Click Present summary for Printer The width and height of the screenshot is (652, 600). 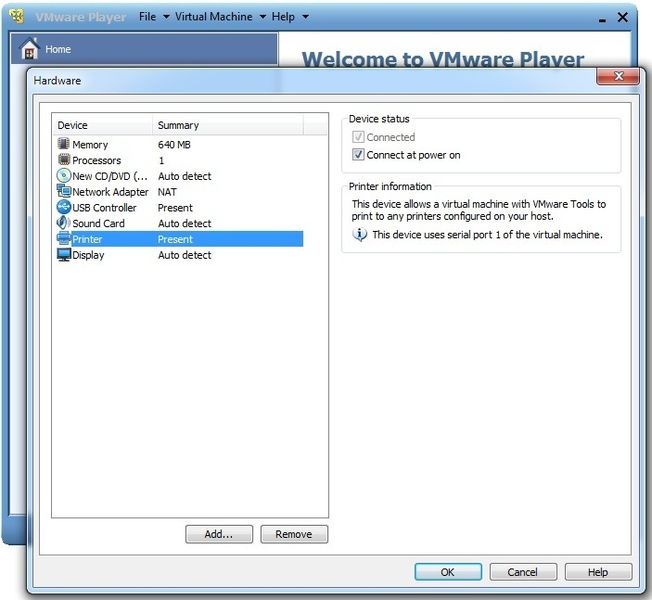(x=175, y=240)
